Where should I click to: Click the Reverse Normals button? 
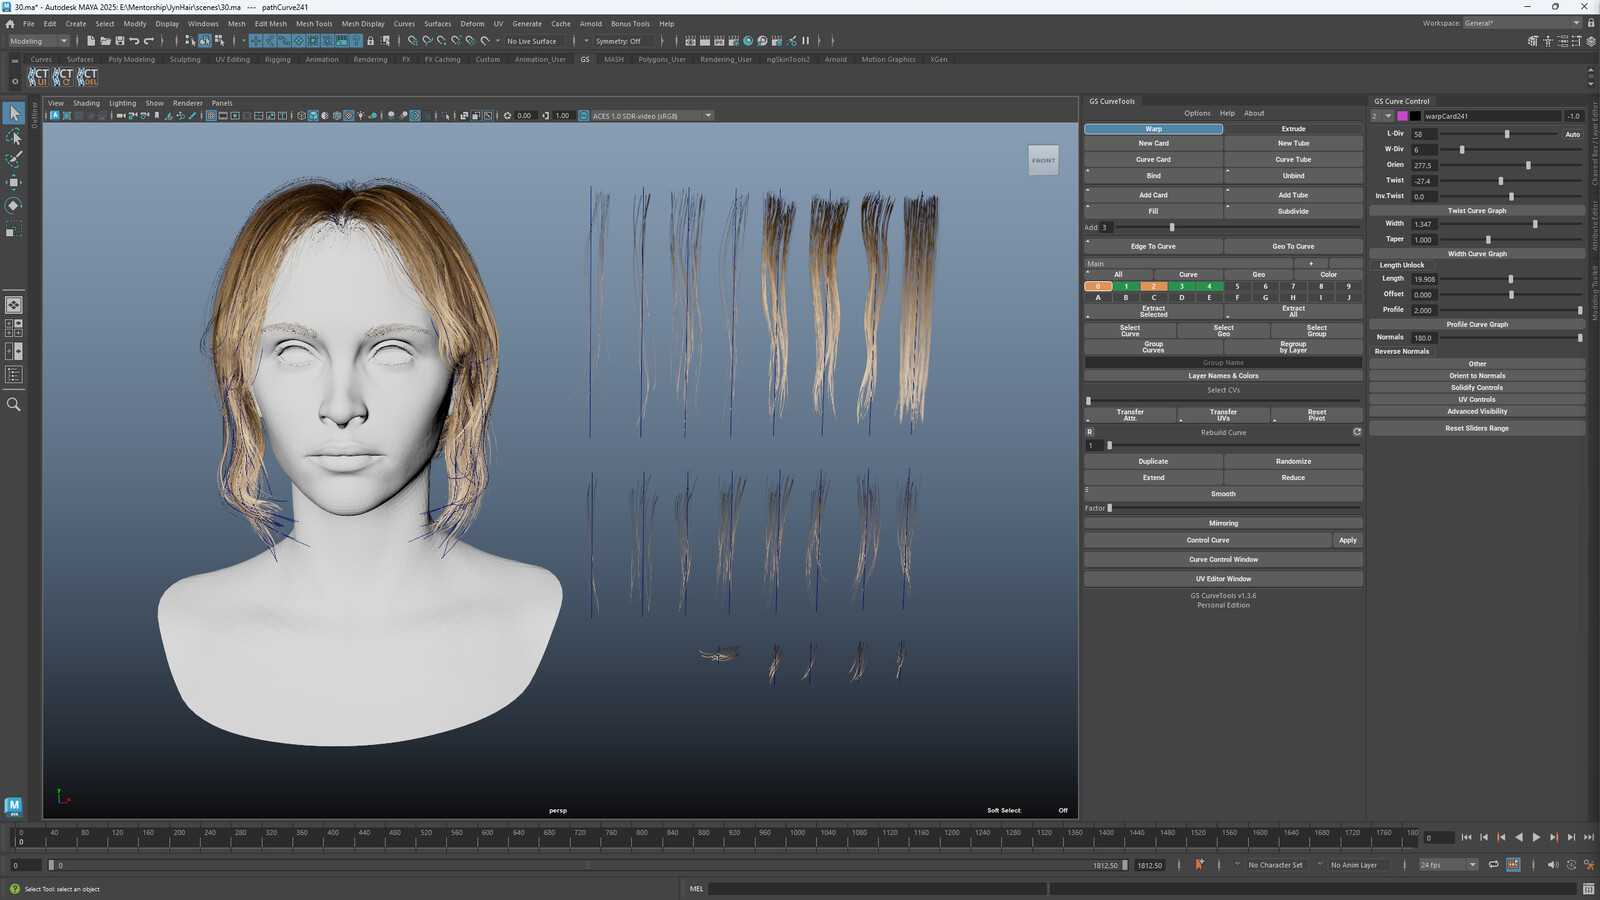[x=1402, y=351]
